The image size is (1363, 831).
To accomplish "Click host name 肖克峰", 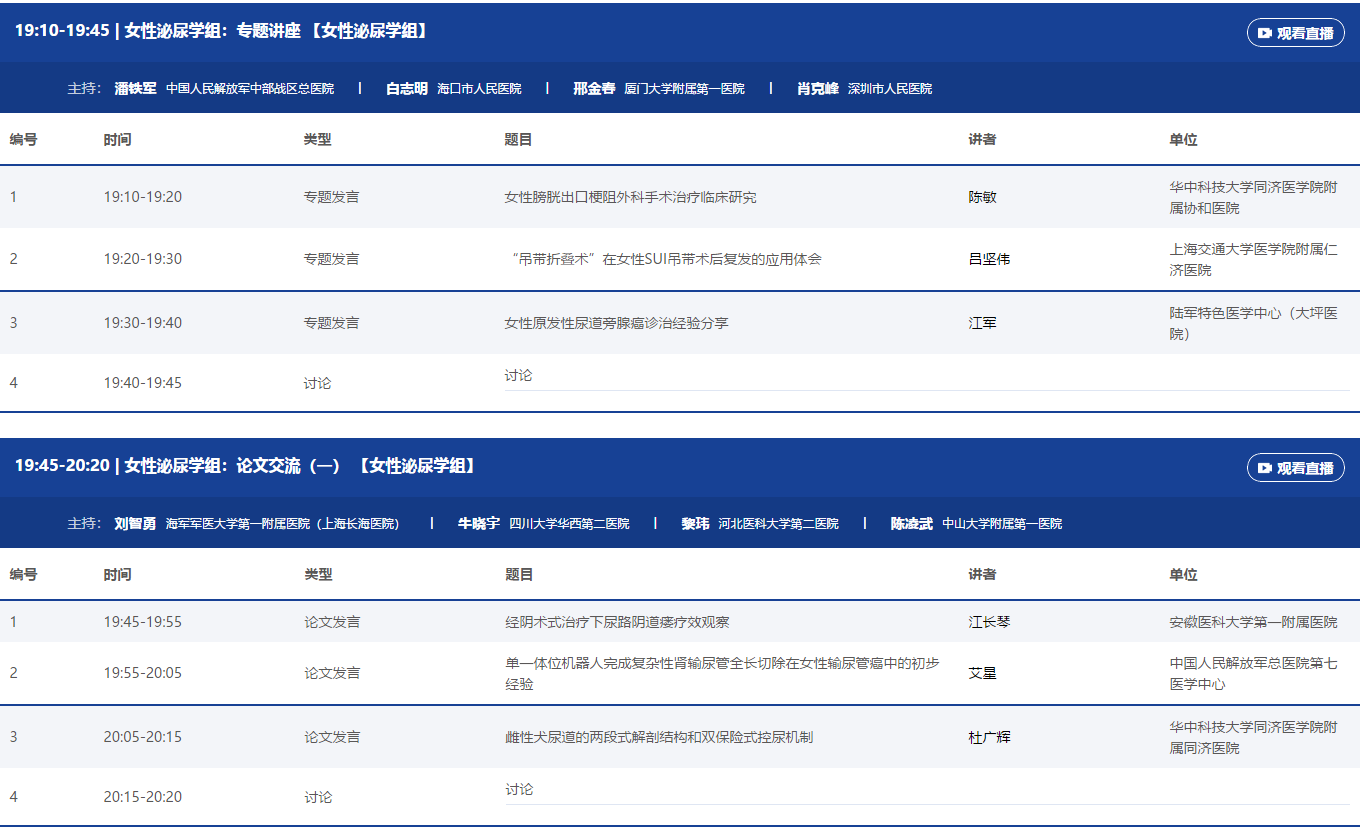I will pos(817,89).
